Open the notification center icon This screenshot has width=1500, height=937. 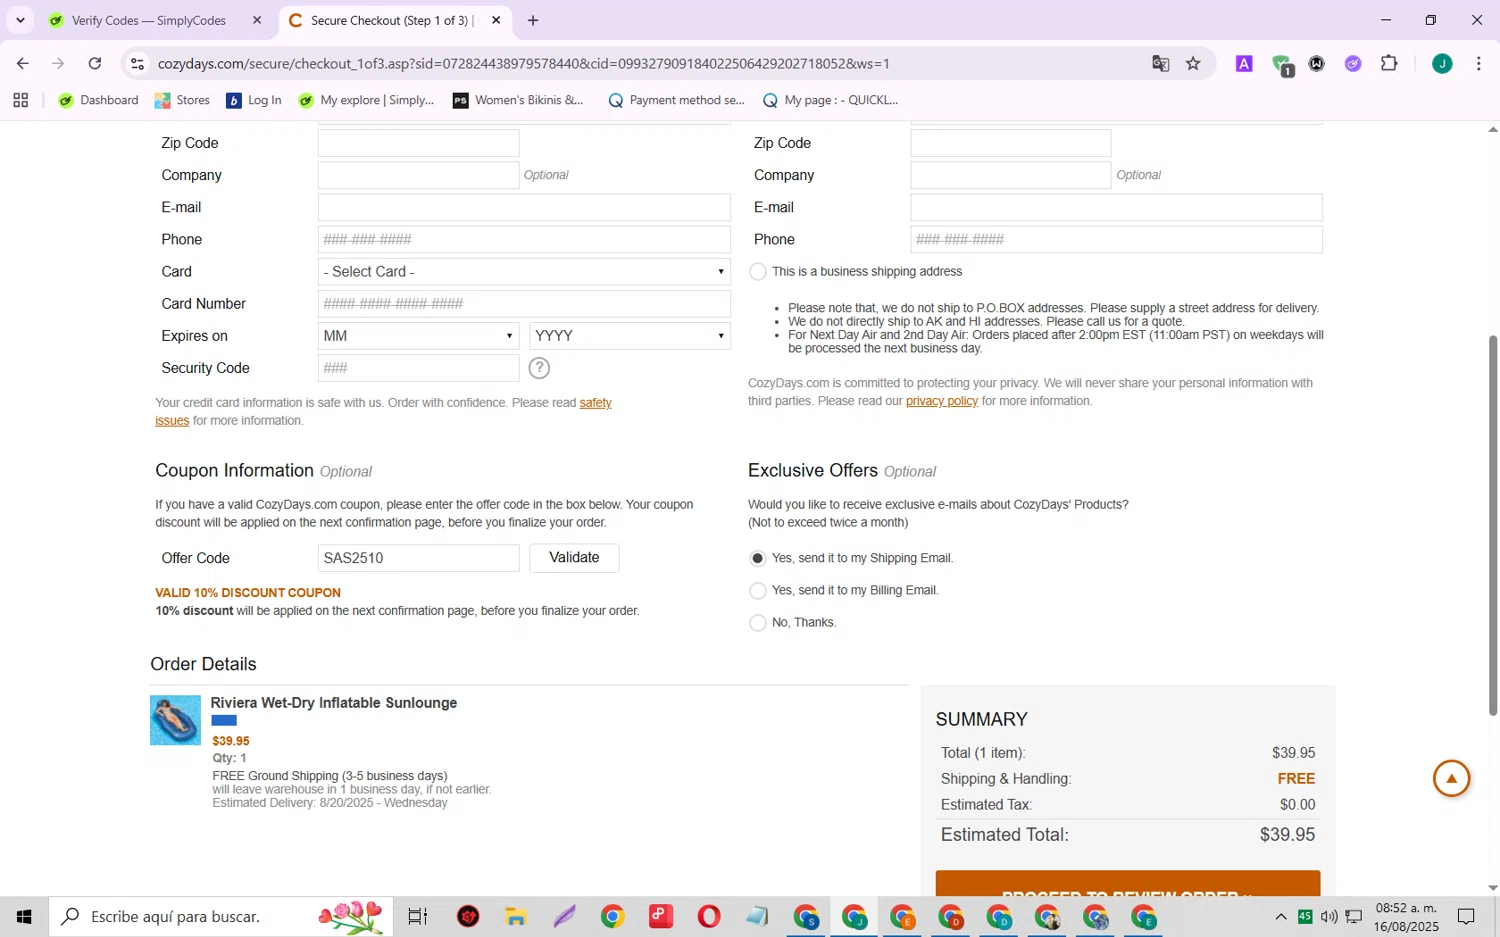coord(1466,916)
